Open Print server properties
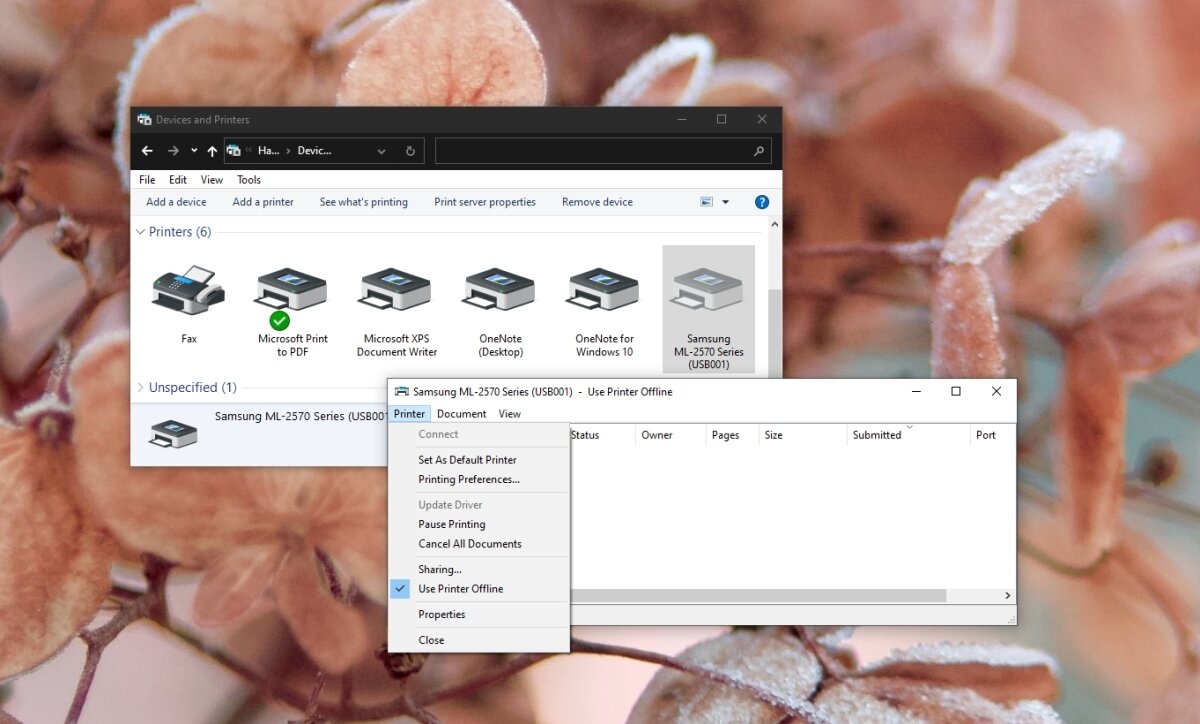The image size is (1200, 724). (x=484, y=201)
